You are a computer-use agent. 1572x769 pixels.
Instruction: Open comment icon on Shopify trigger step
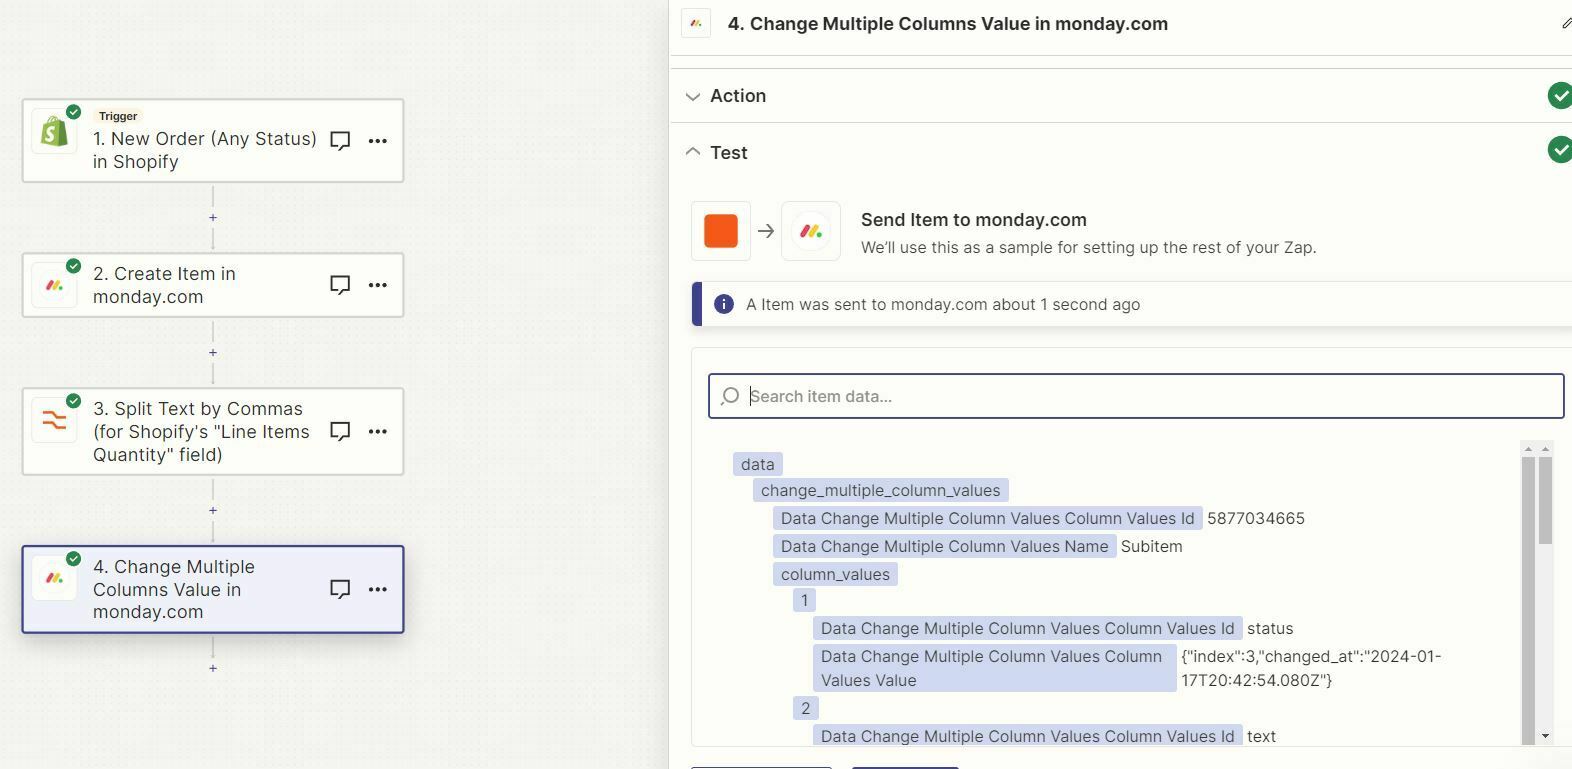(x=340, y=141)
